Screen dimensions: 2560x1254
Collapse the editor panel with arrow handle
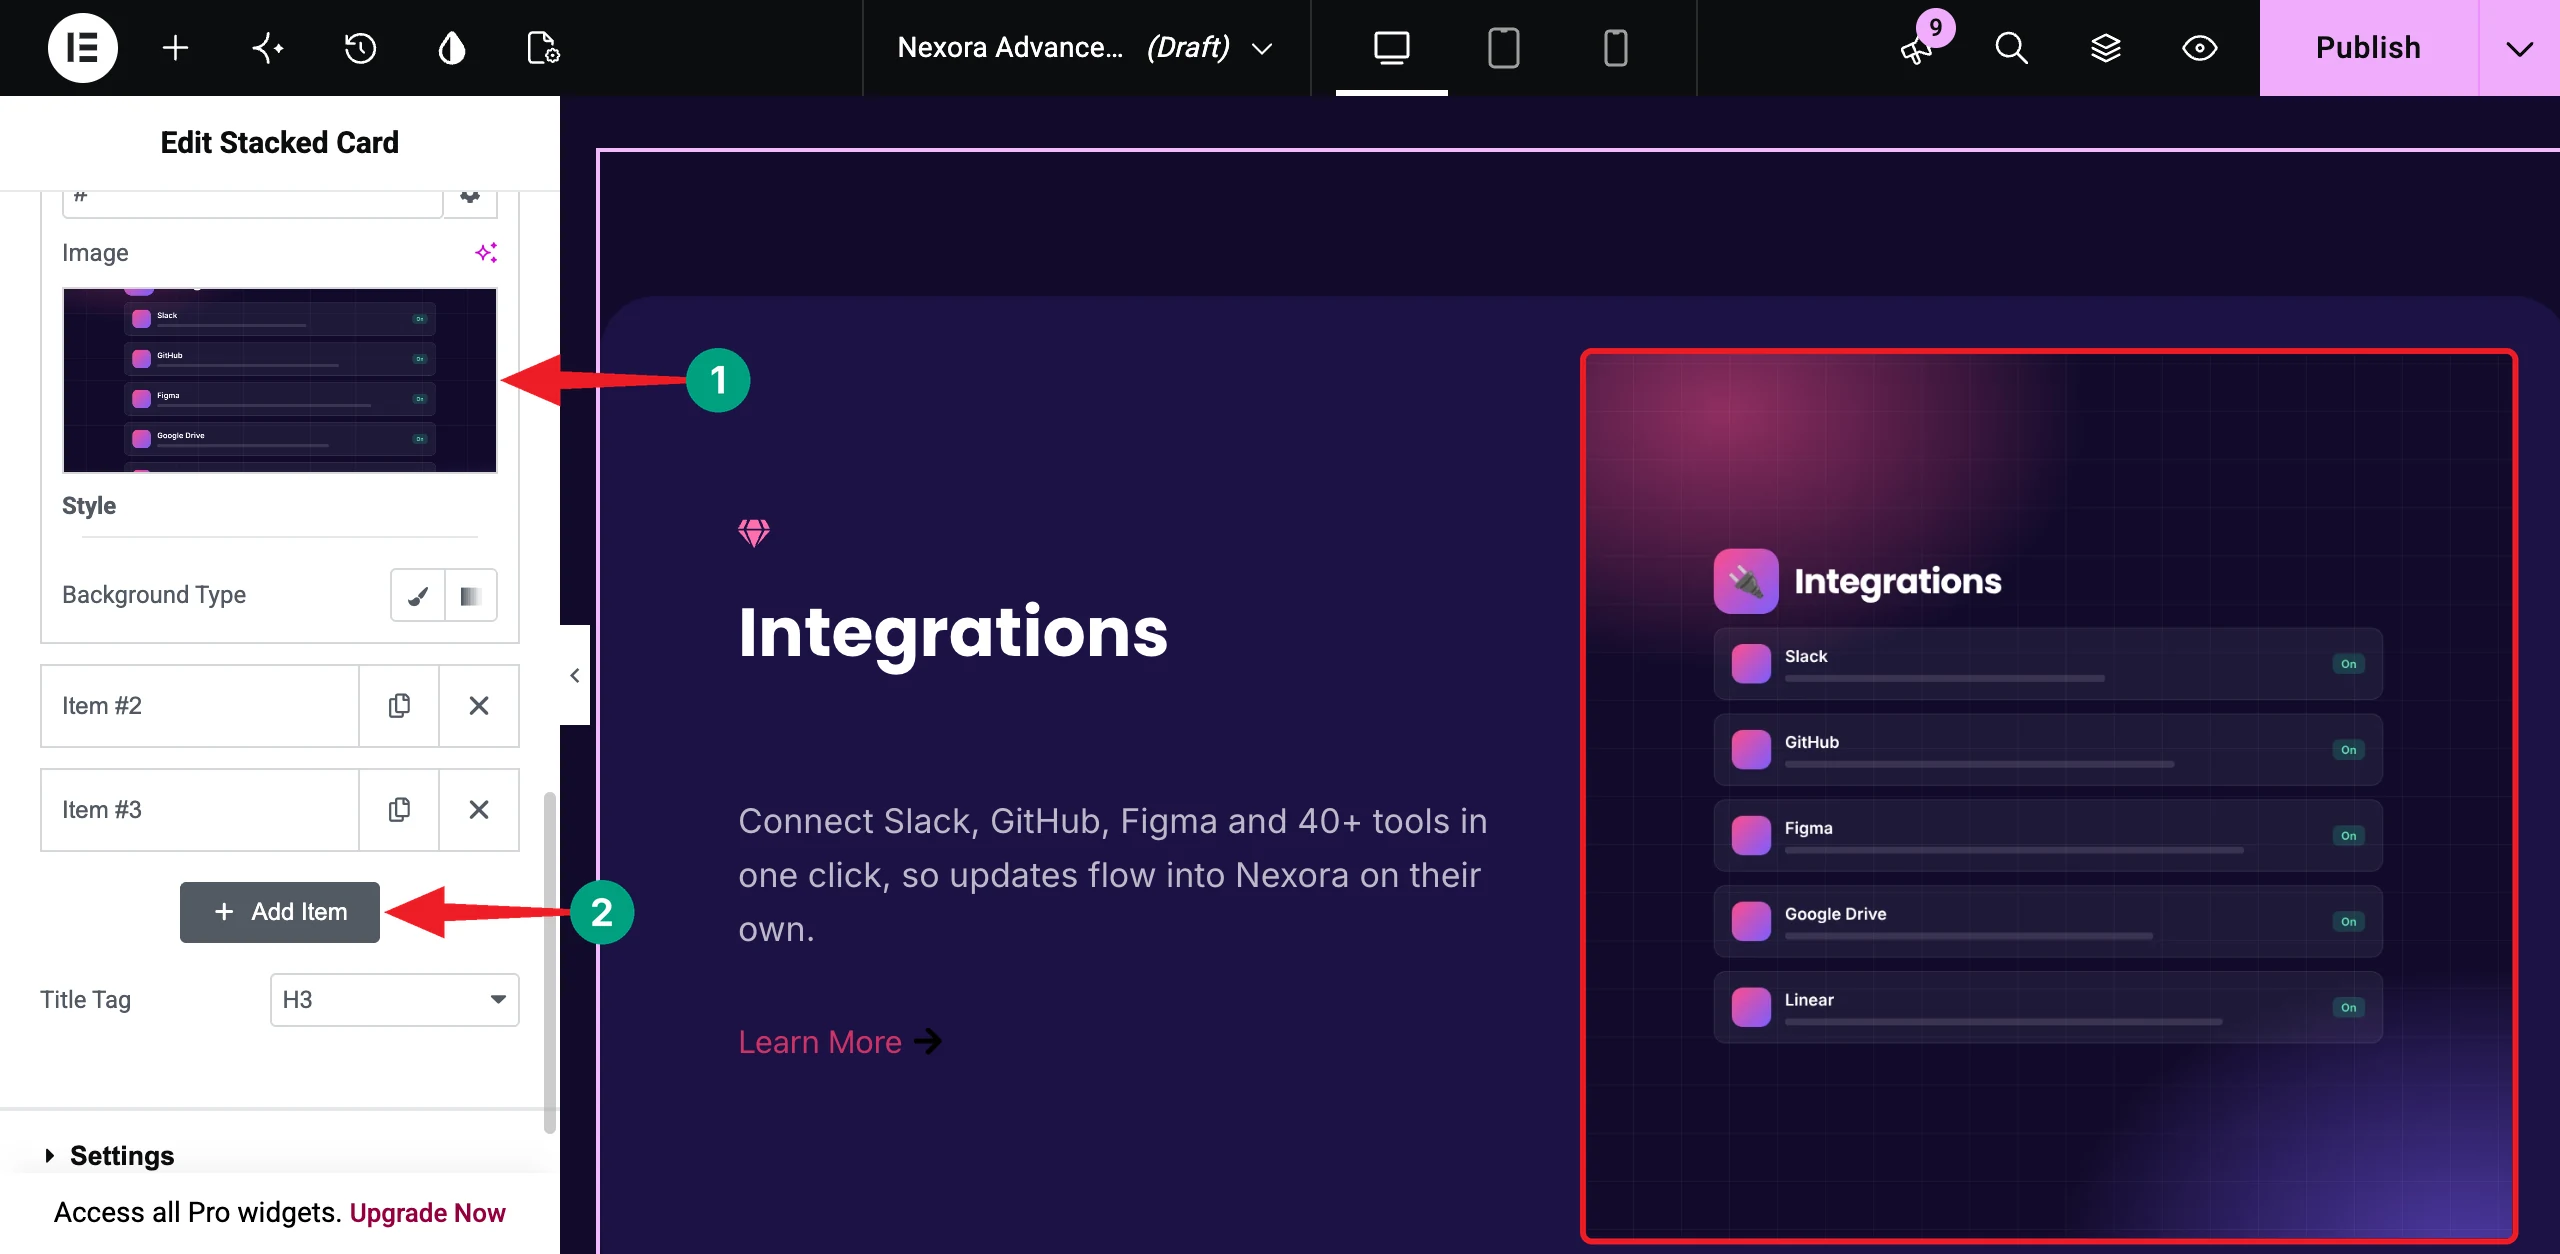[575, 675]
